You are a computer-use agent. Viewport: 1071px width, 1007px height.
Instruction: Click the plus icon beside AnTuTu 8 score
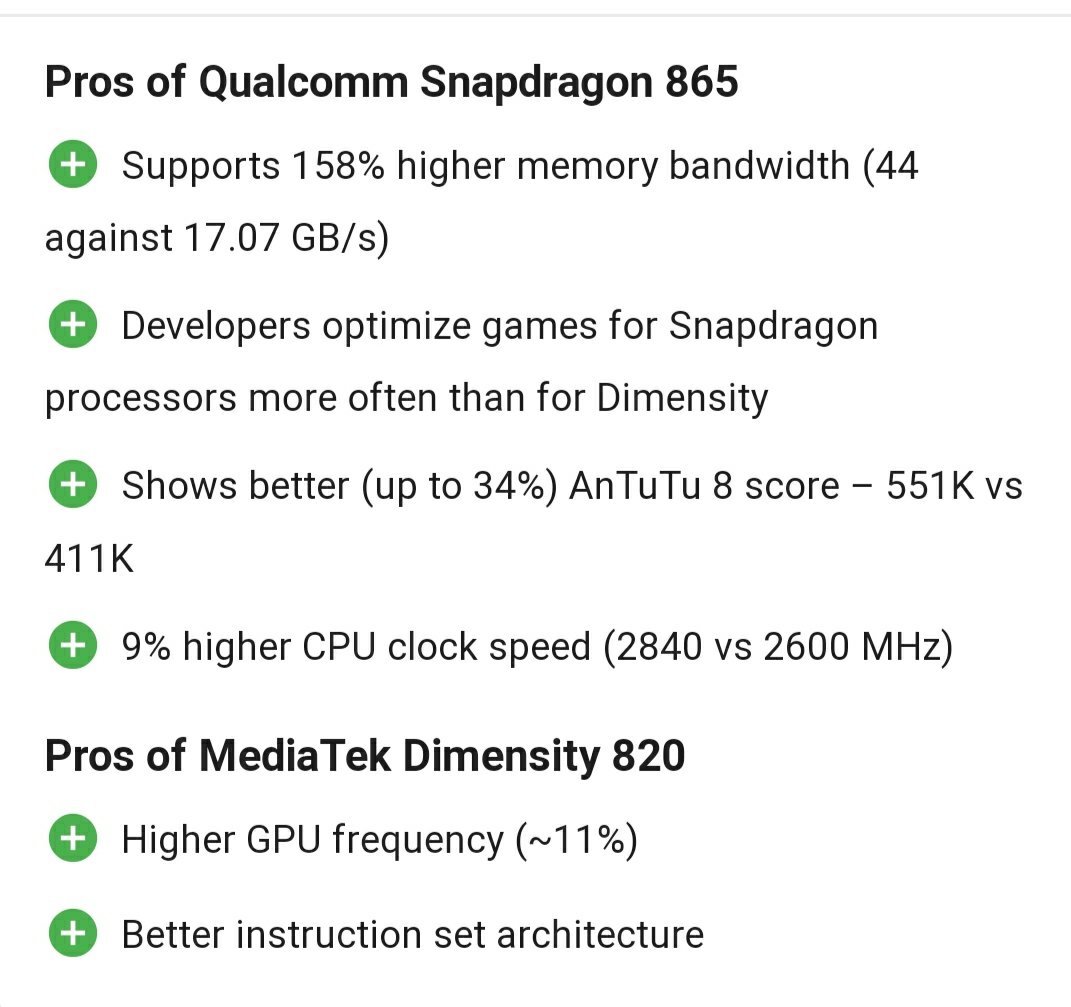click(x=72, y=484)
